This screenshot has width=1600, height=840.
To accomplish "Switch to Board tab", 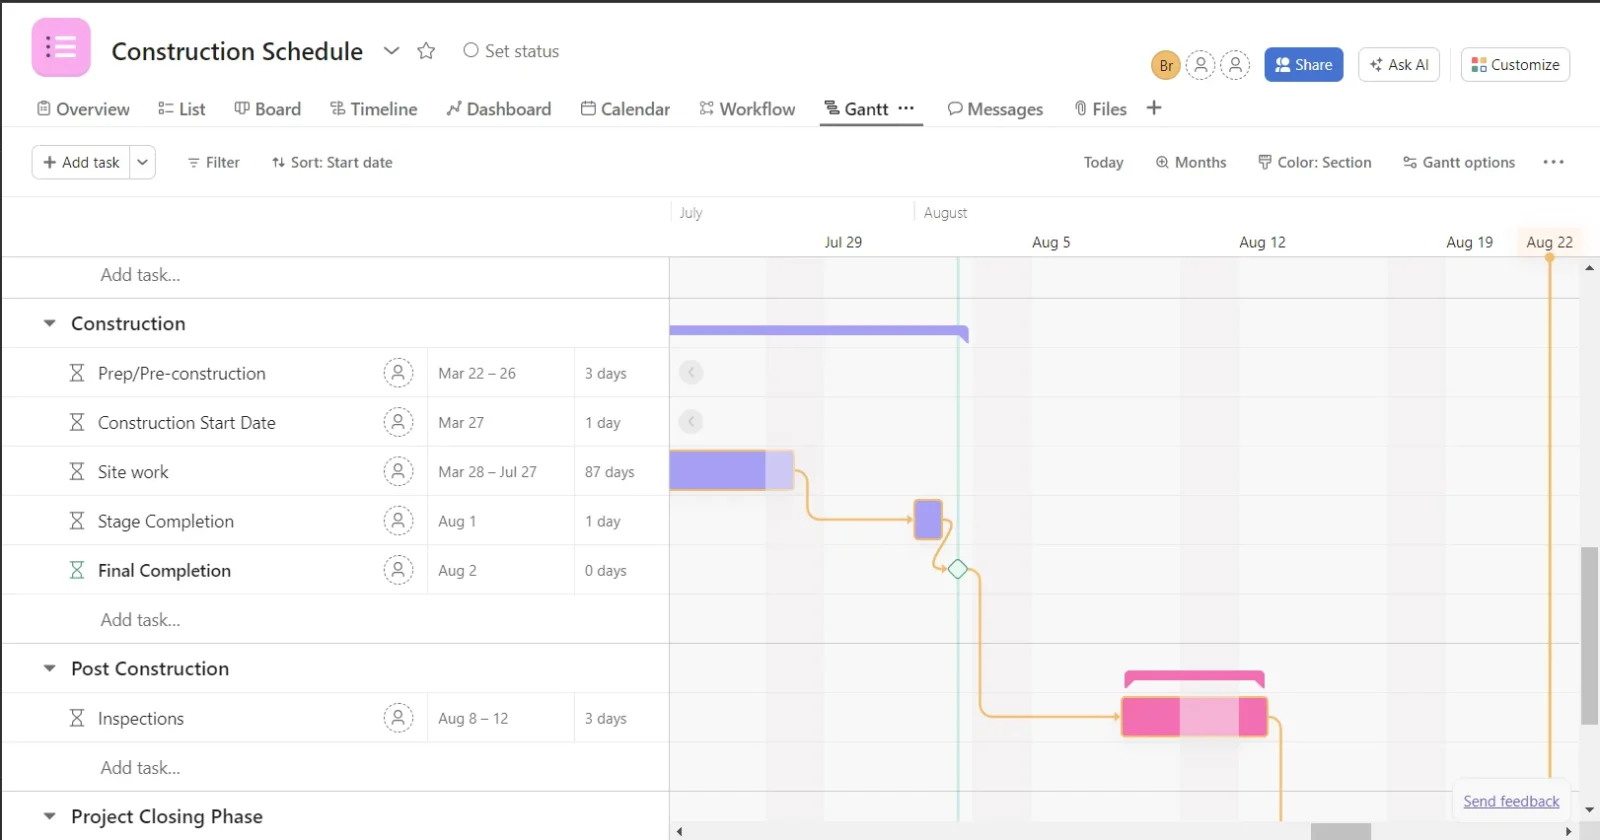I will [x=267, y=109].
